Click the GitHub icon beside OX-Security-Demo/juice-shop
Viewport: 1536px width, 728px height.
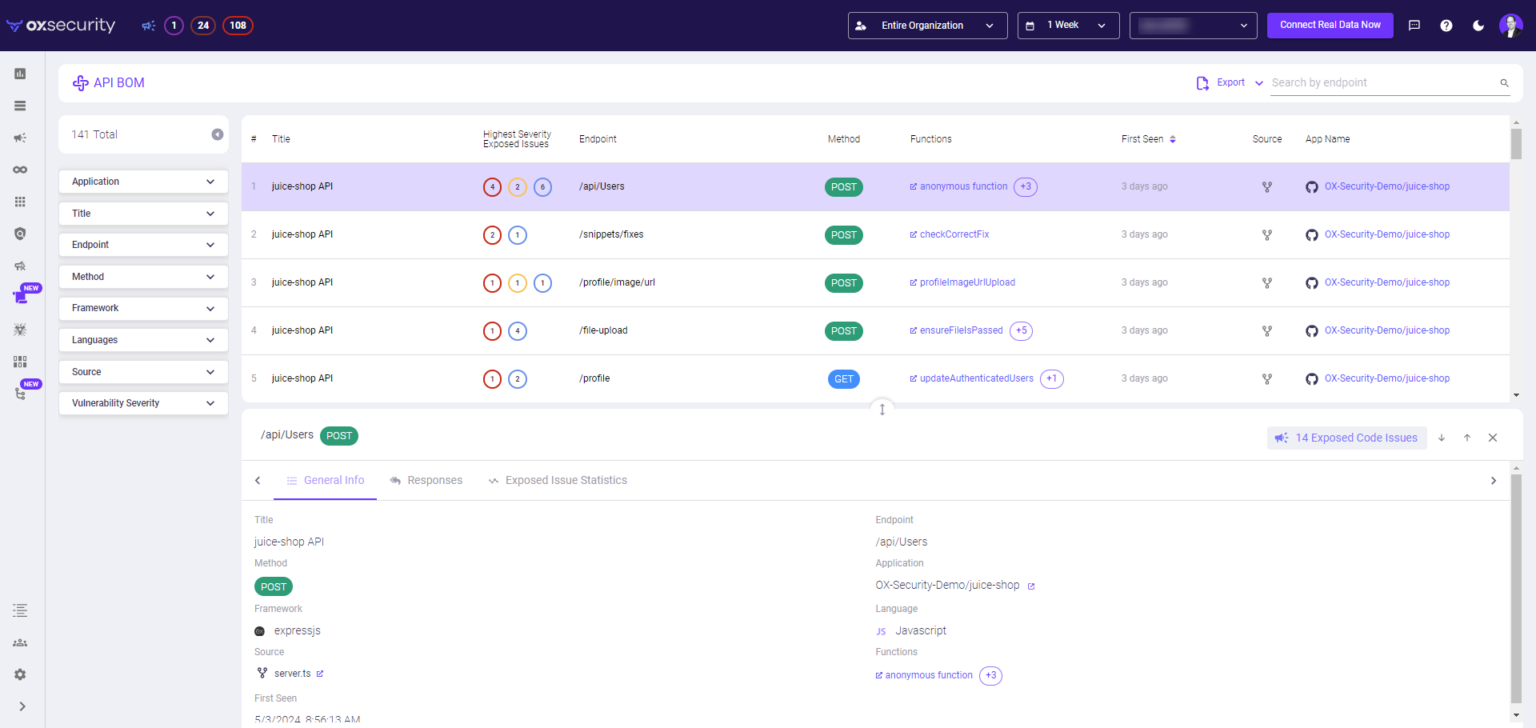1311,186
